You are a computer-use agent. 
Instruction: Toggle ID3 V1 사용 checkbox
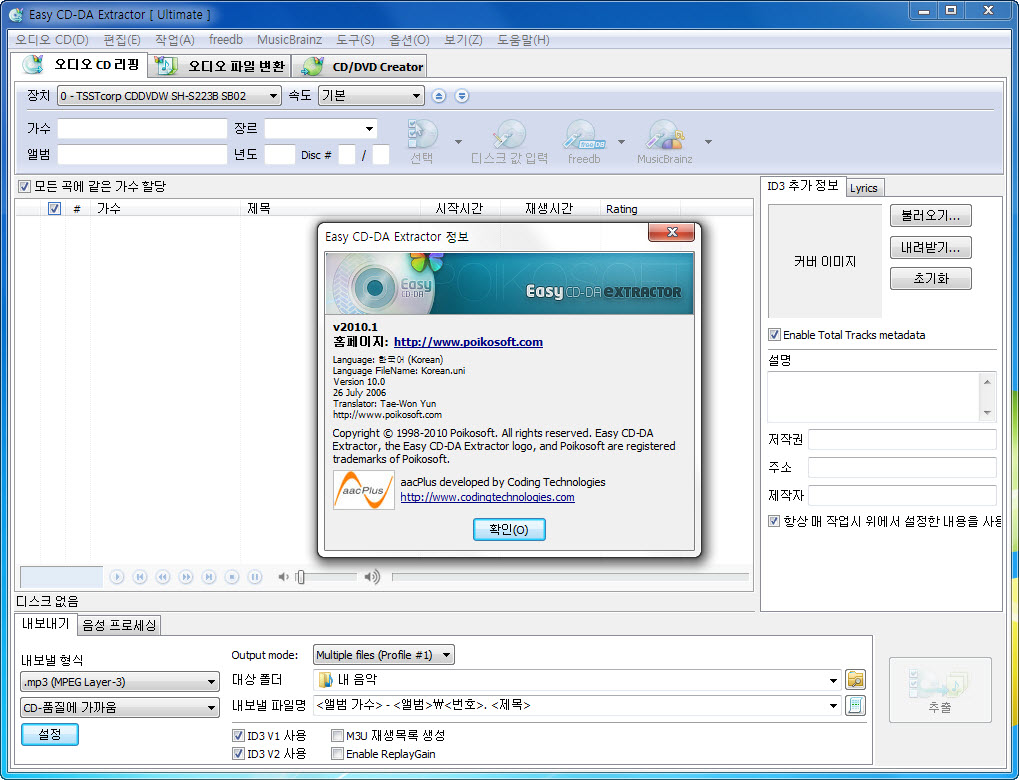point(239,736)
